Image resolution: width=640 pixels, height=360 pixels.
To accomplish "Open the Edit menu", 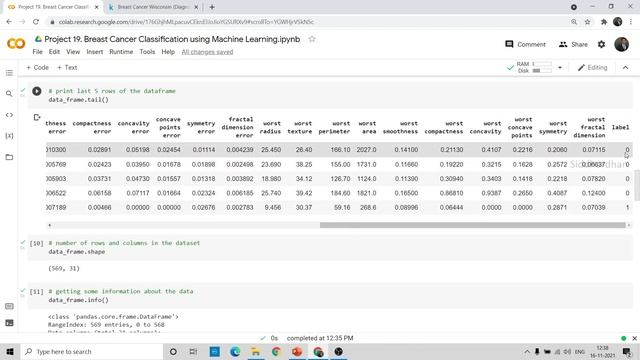I will 54,52.
